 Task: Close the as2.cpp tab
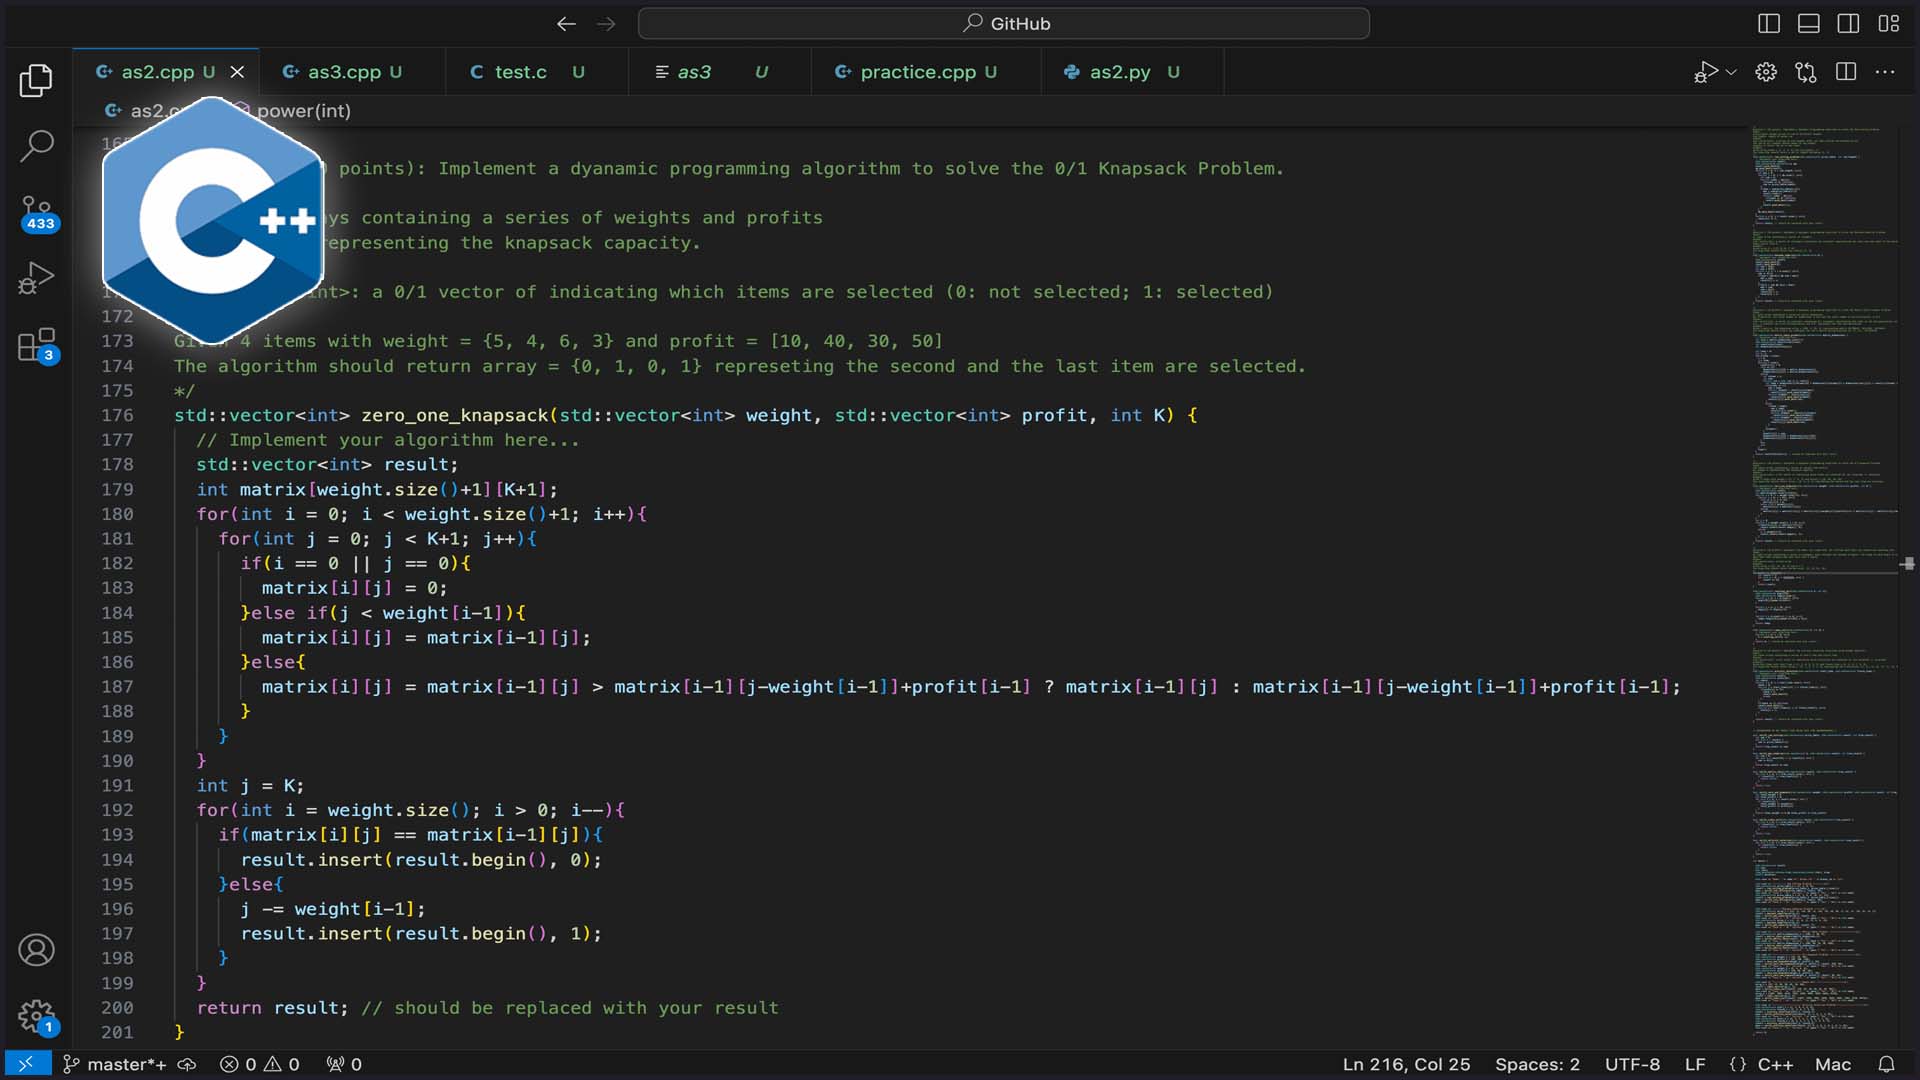237,72
